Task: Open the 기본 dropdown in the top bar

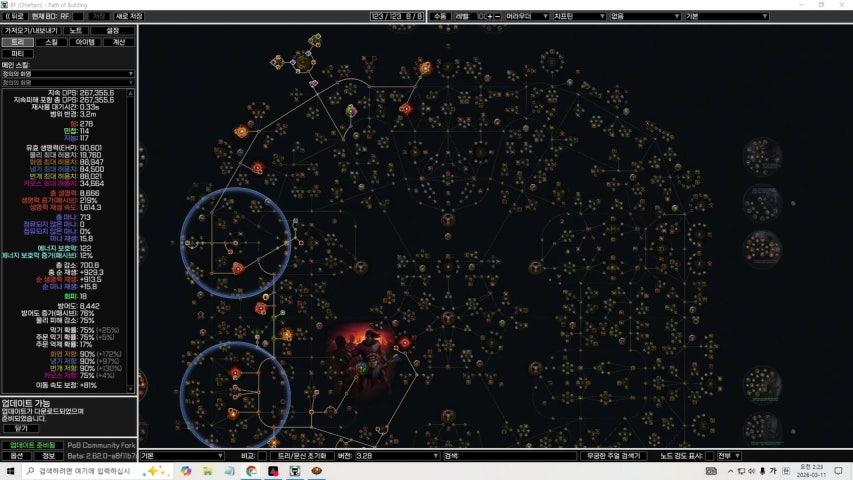Action: [x=726, y=16]
